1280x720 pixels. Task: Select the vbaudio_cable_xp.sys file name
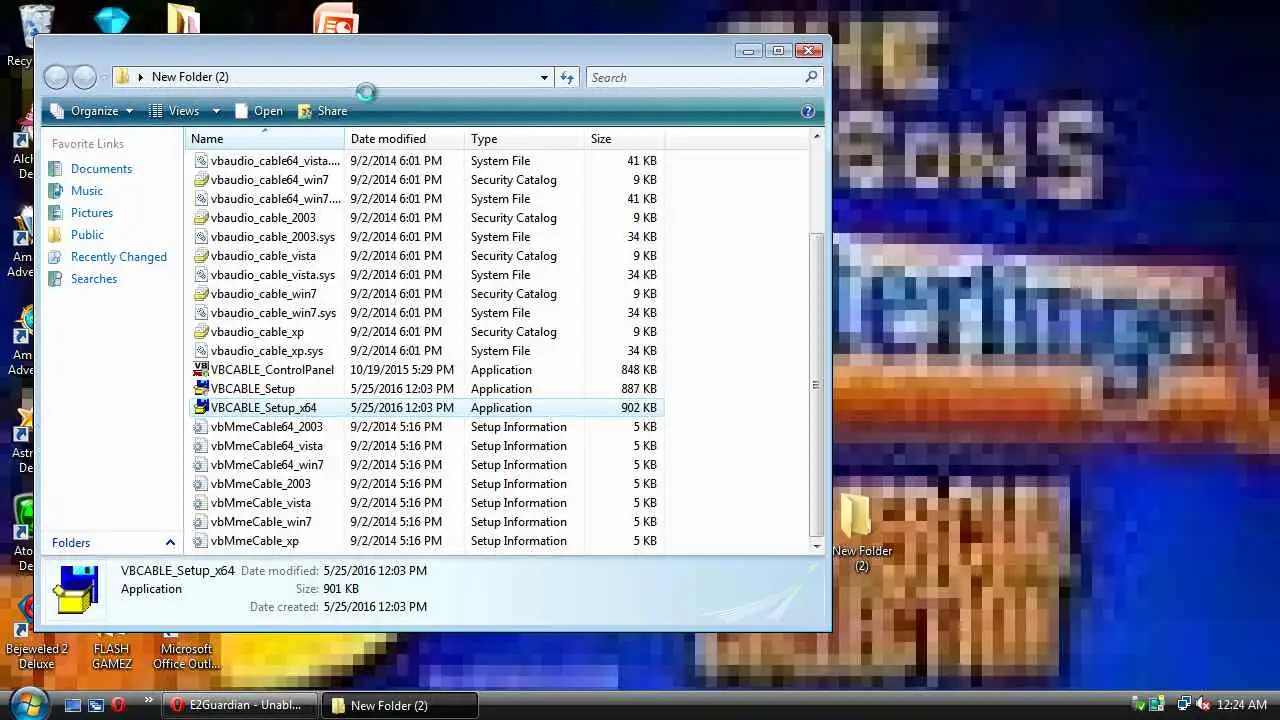point(267,351)
